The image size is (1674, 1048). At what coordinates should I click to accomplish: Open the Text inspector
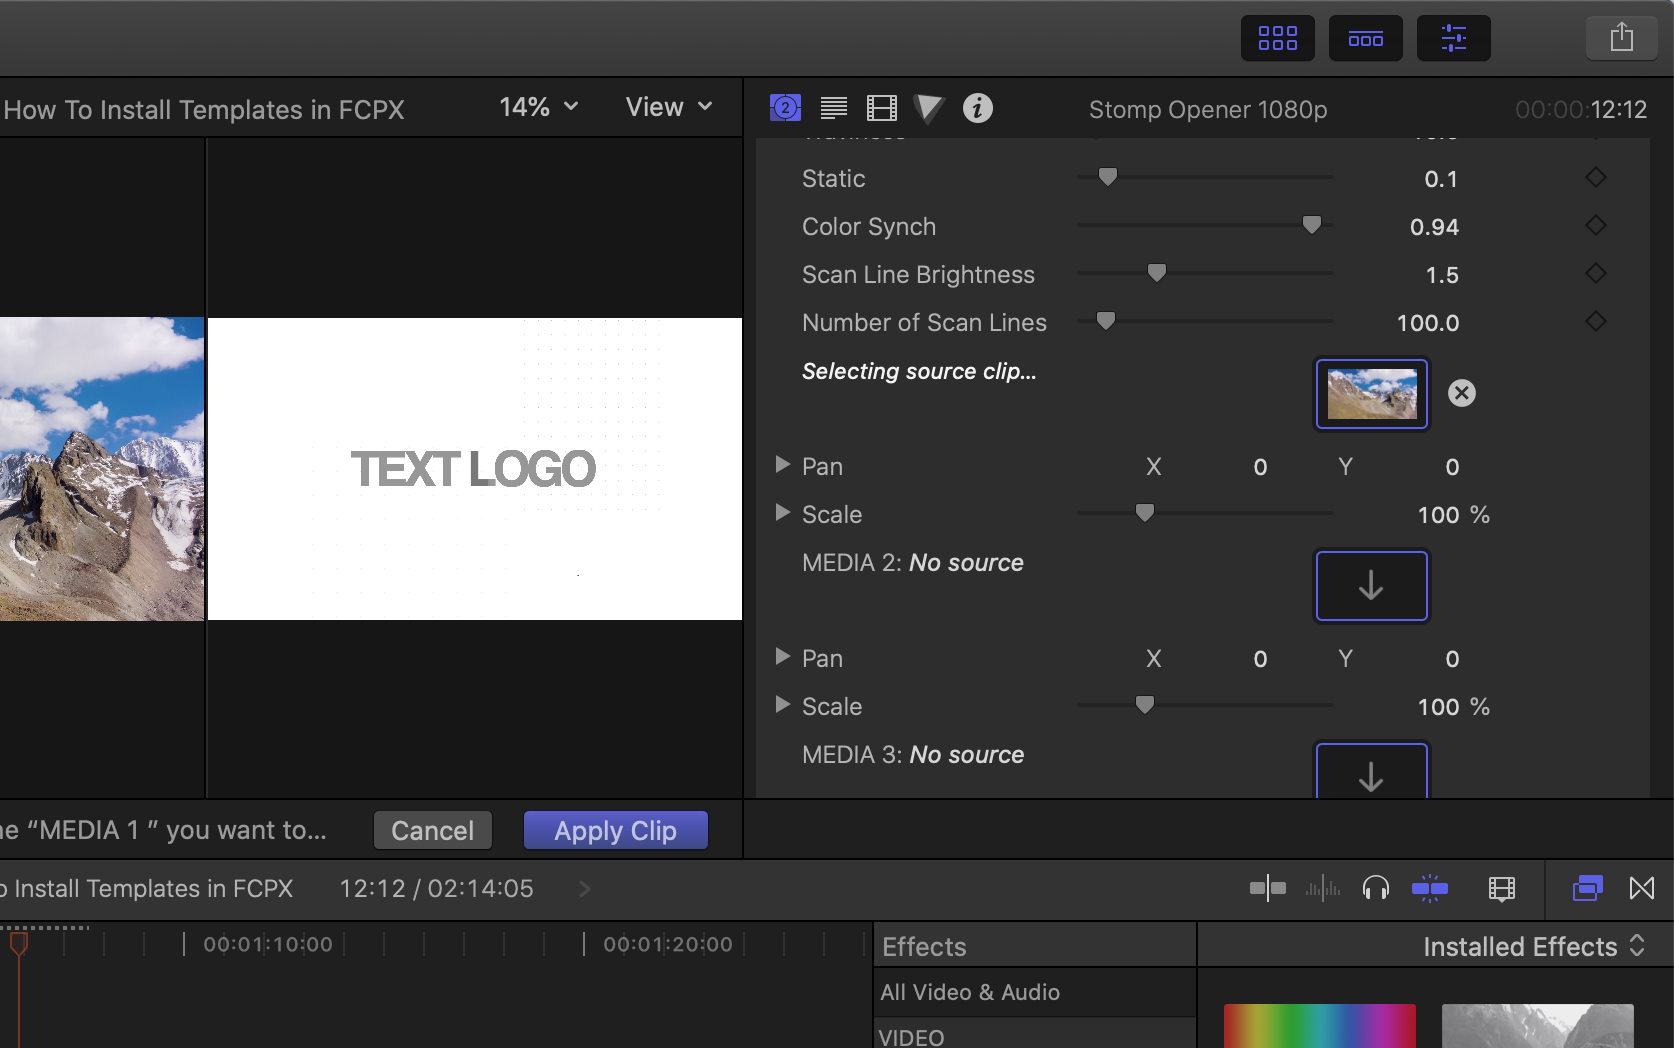click(833, 108)
